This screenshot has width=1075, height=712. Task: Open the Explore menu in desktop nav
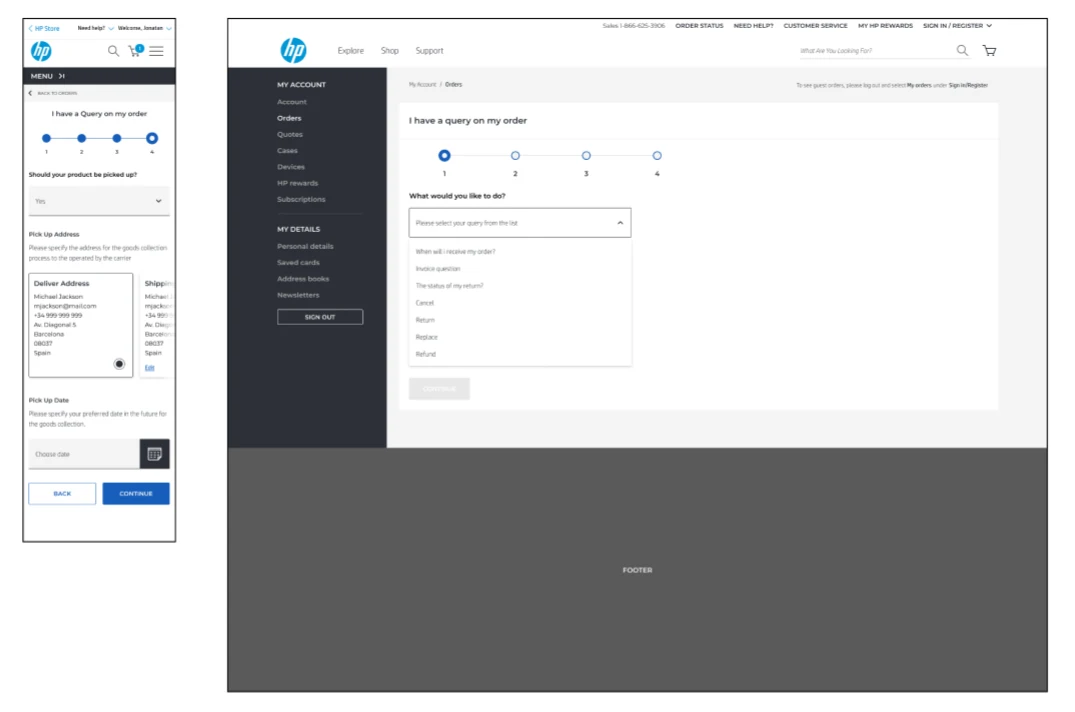[350, 51]
